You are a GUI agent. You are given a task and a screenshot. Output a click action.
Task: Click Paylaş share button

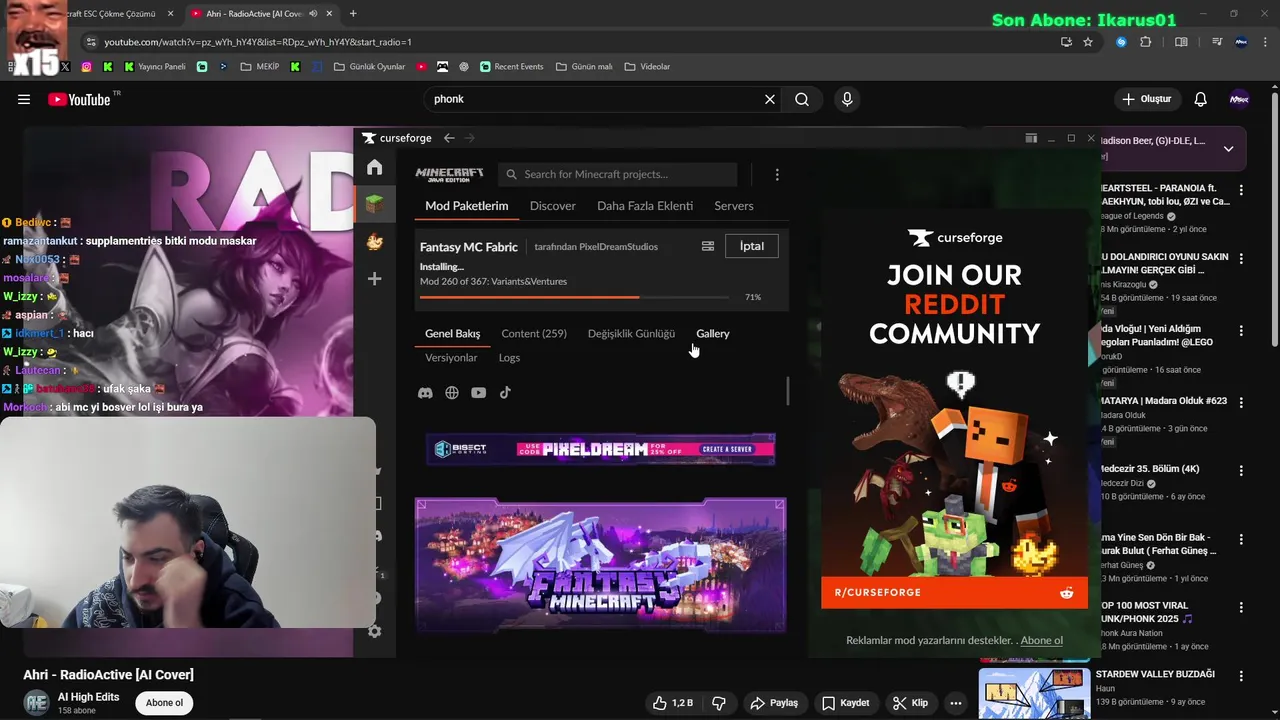(x=774, y=703)
